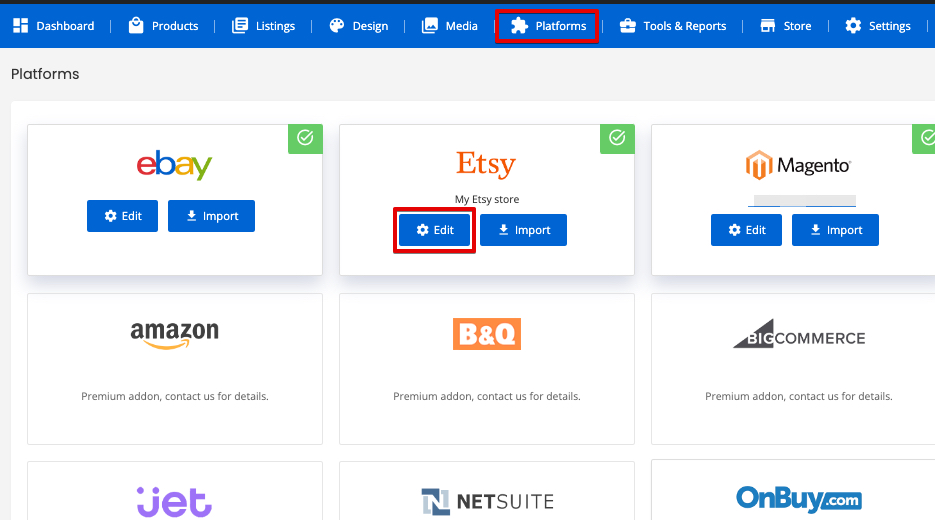Click B&Q's 'Premium addon, contact us' text
The width and height of the screenshot is (935, 520).
[487, 397]
